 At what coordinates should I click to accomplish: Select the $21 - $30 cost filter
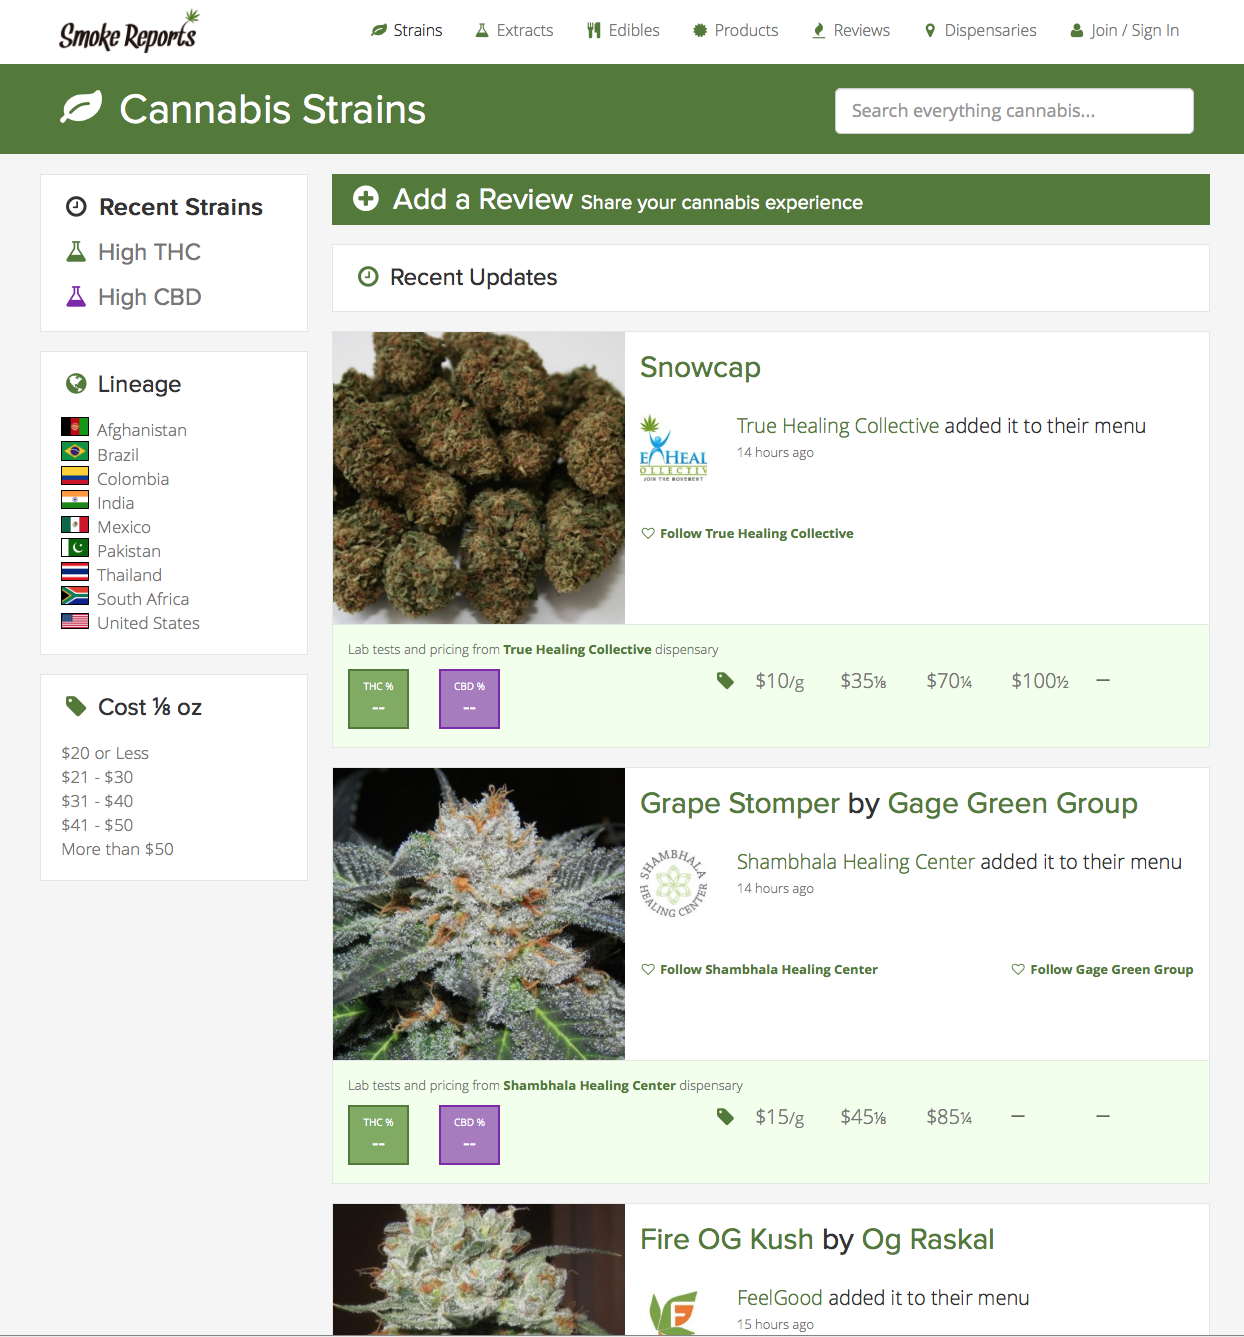97,777
